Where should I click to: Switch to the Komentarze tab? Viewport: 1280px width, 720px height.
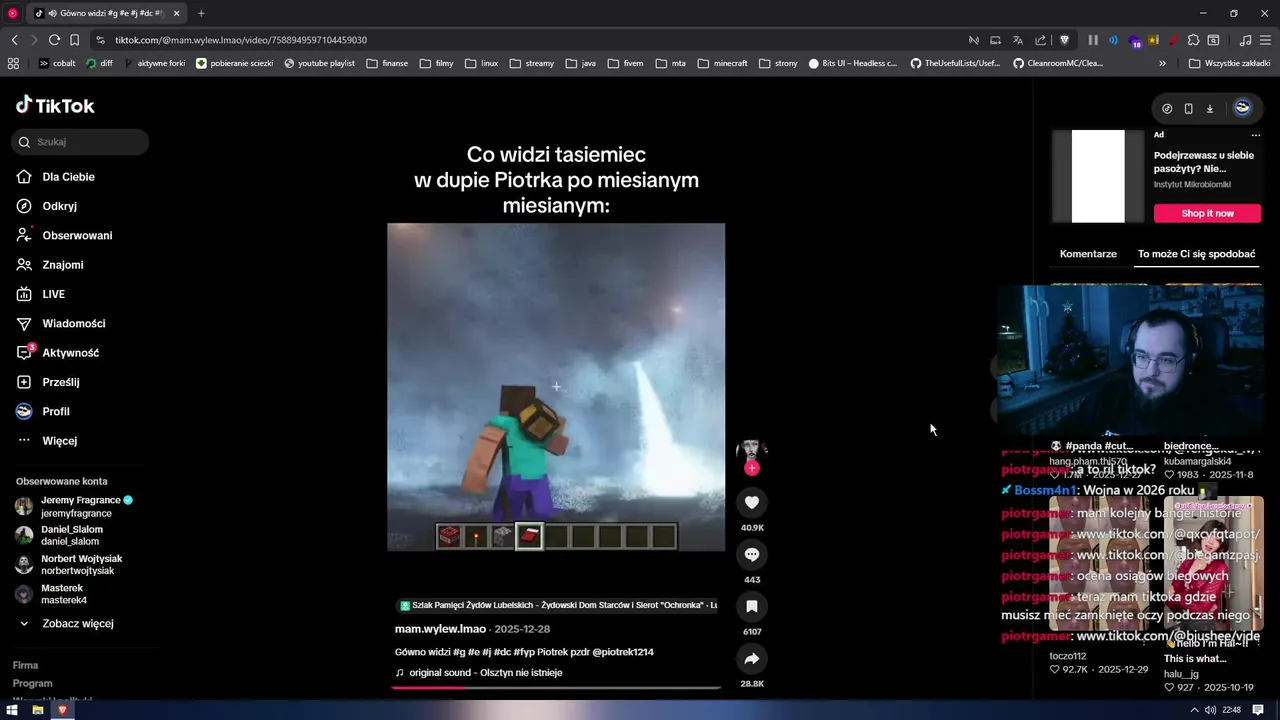(x=1088, y=254)
